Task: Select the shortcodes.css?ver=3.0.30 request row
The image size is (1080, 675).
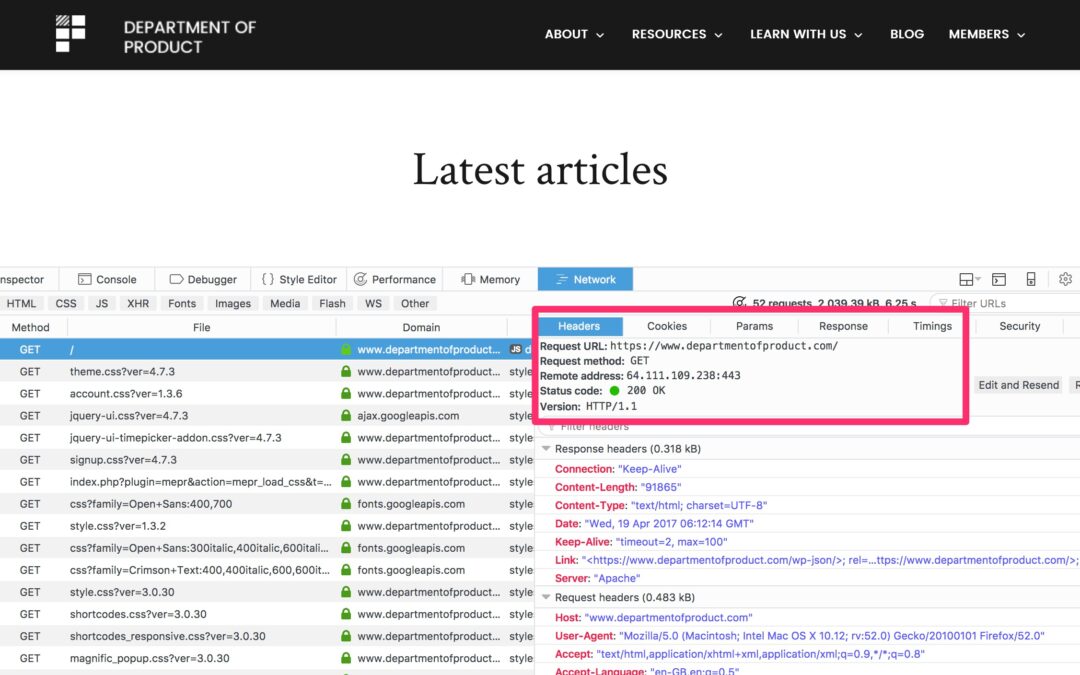Action: [x=267, y=614]
